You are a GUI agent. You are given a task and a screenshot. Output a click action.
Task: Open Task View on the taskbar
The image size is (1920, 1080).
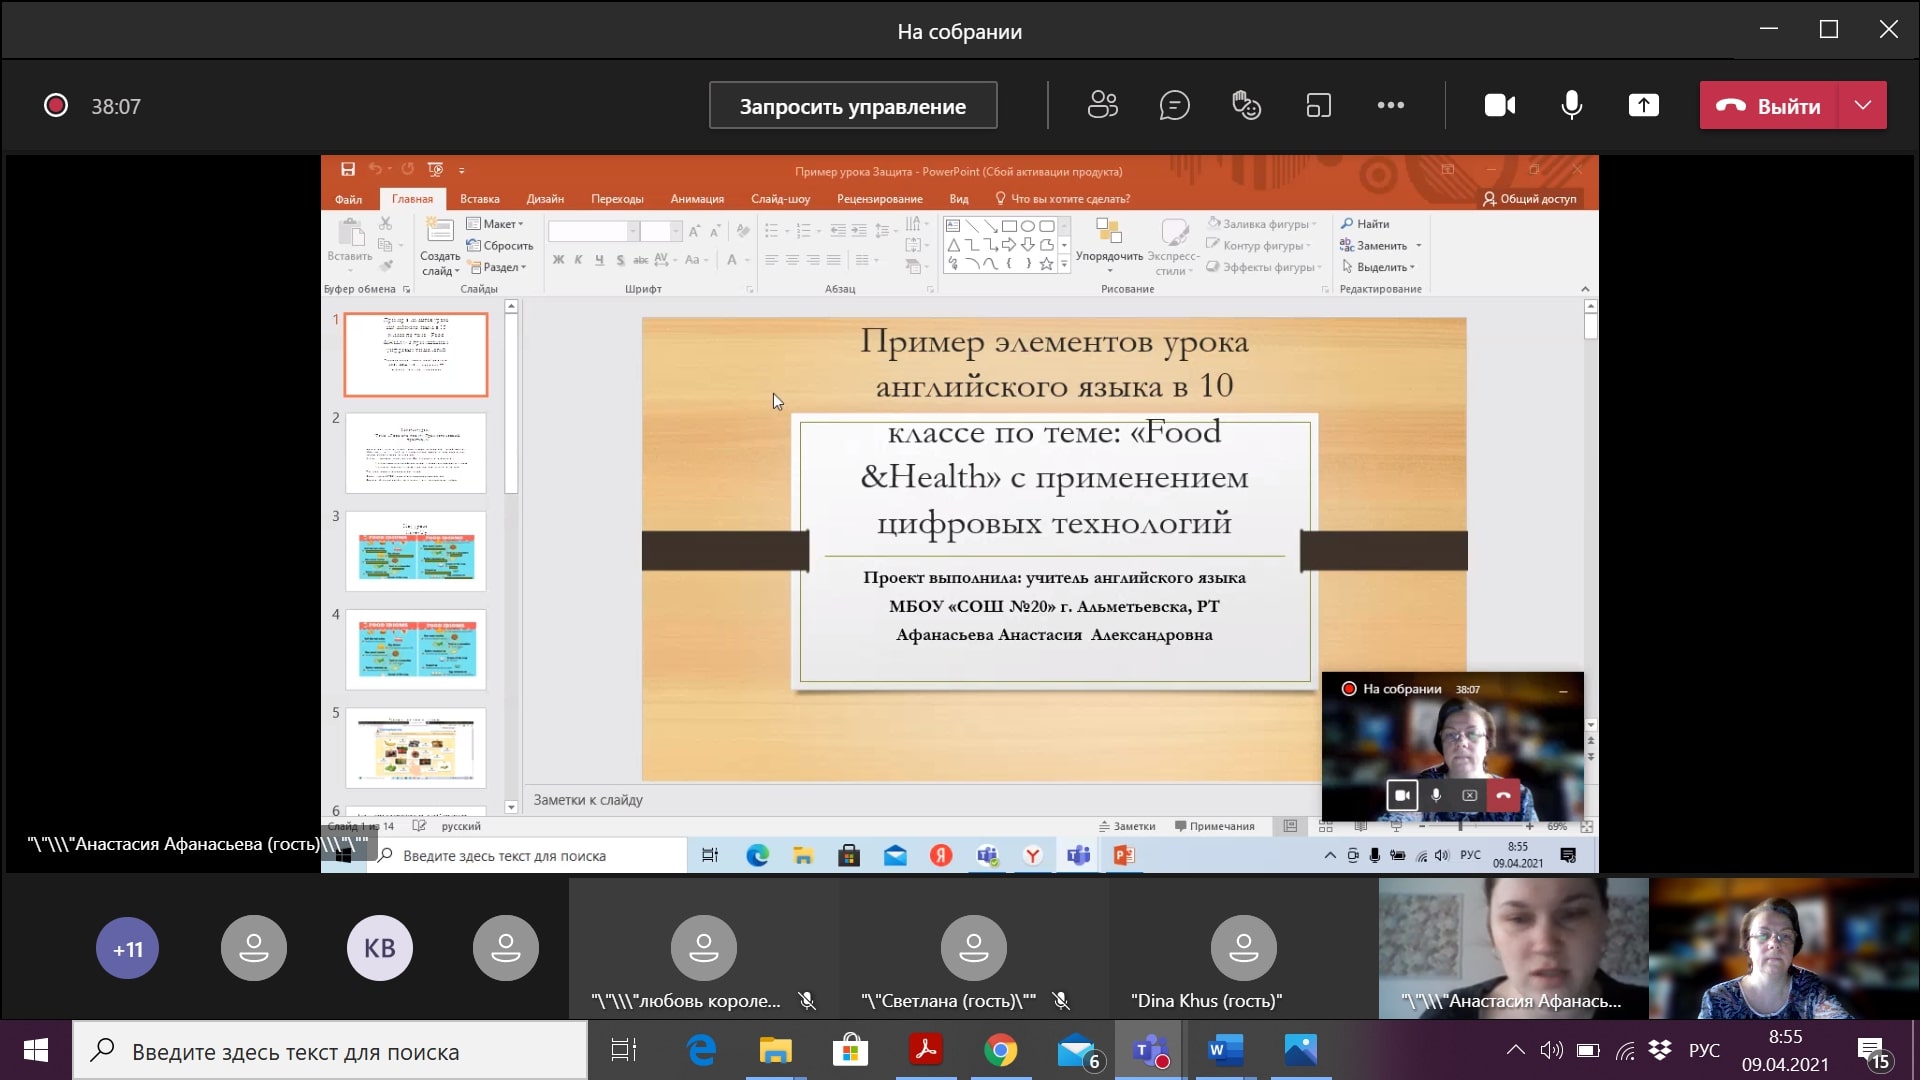pos(623,1050)
